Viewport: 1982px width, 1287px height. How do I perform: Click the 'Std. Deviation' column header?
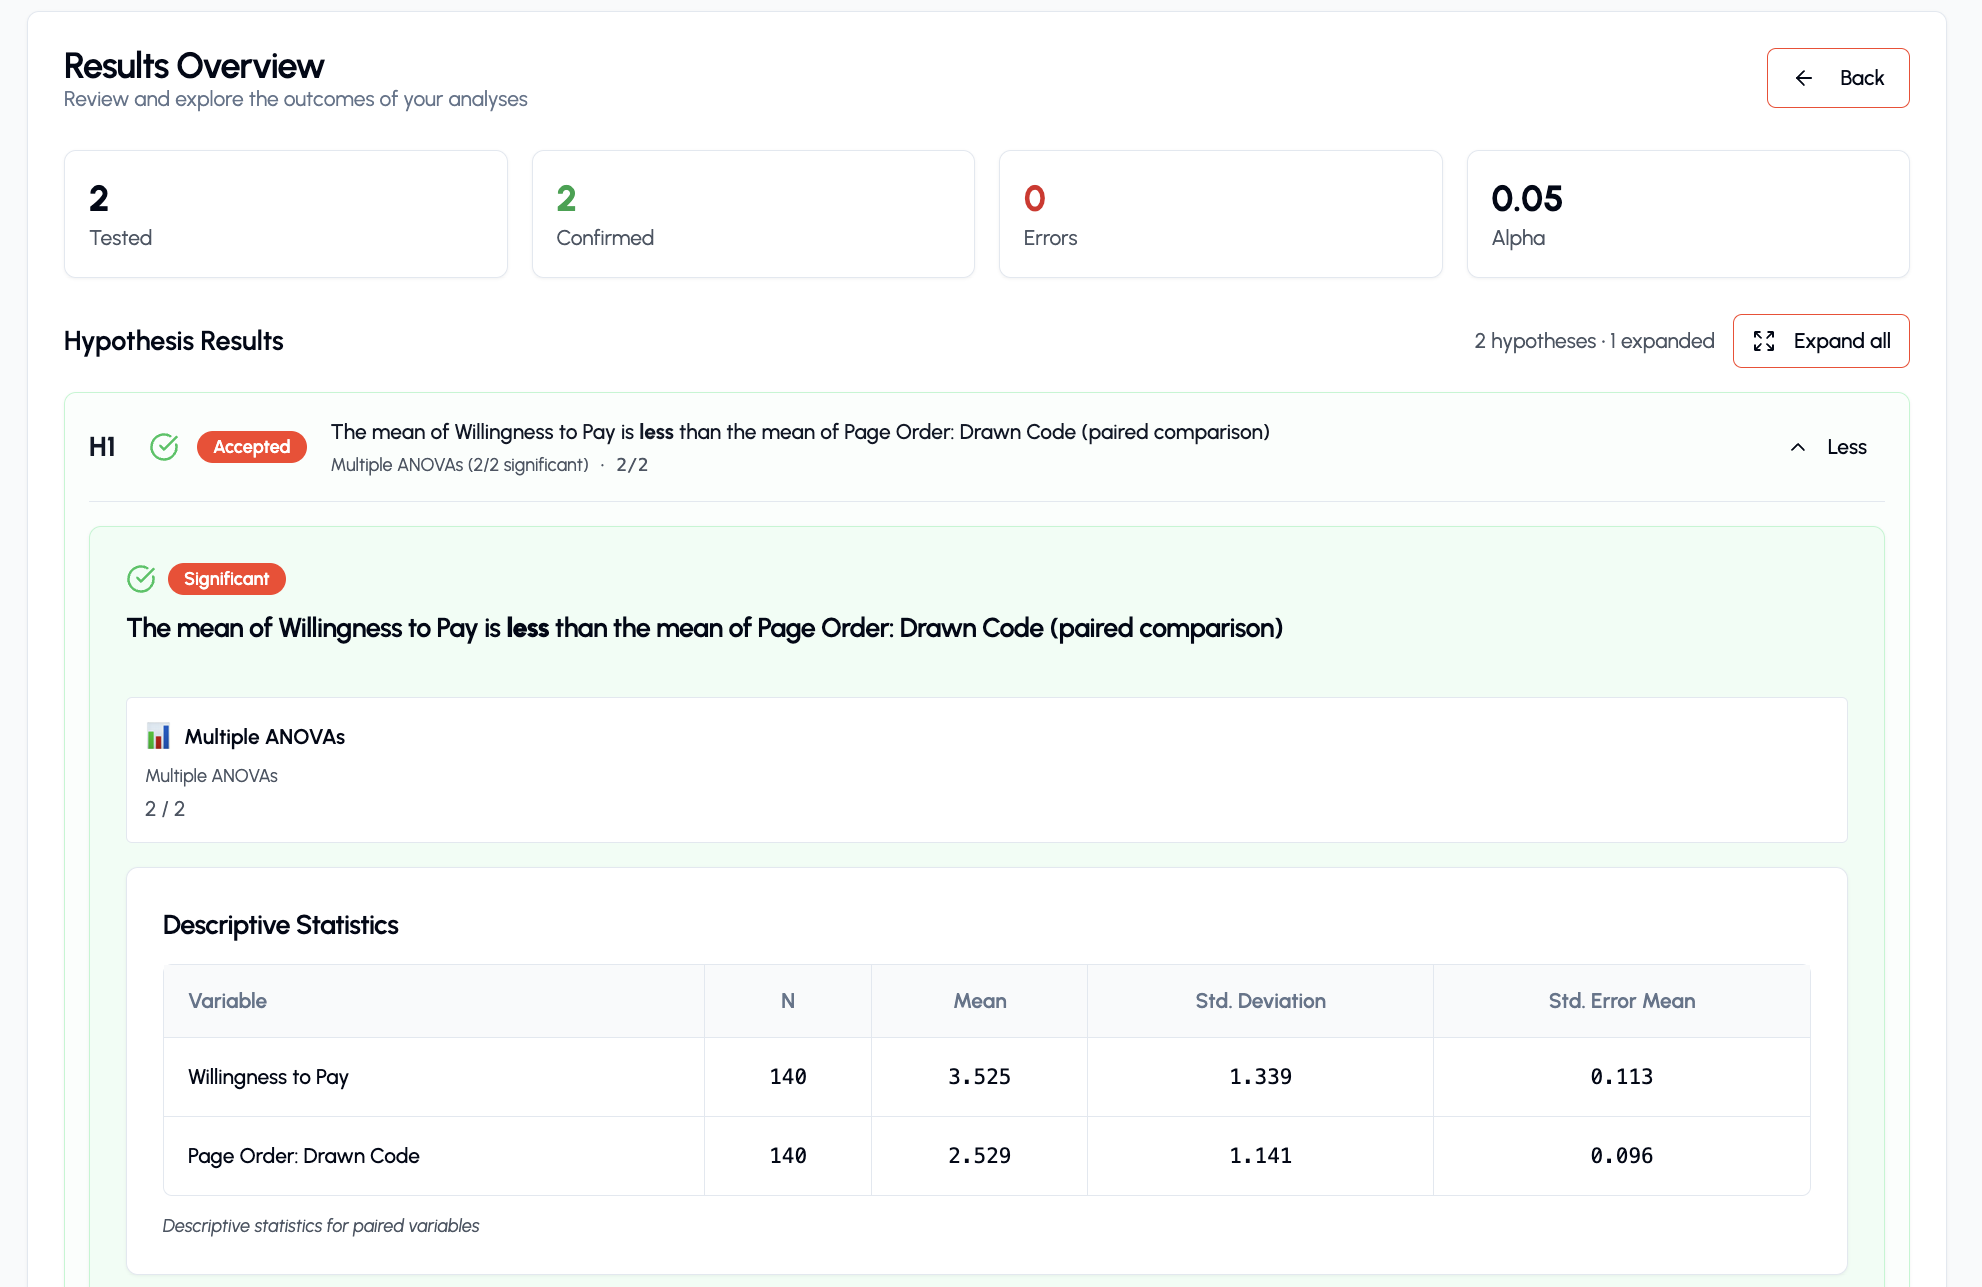pos(1260,1001)
